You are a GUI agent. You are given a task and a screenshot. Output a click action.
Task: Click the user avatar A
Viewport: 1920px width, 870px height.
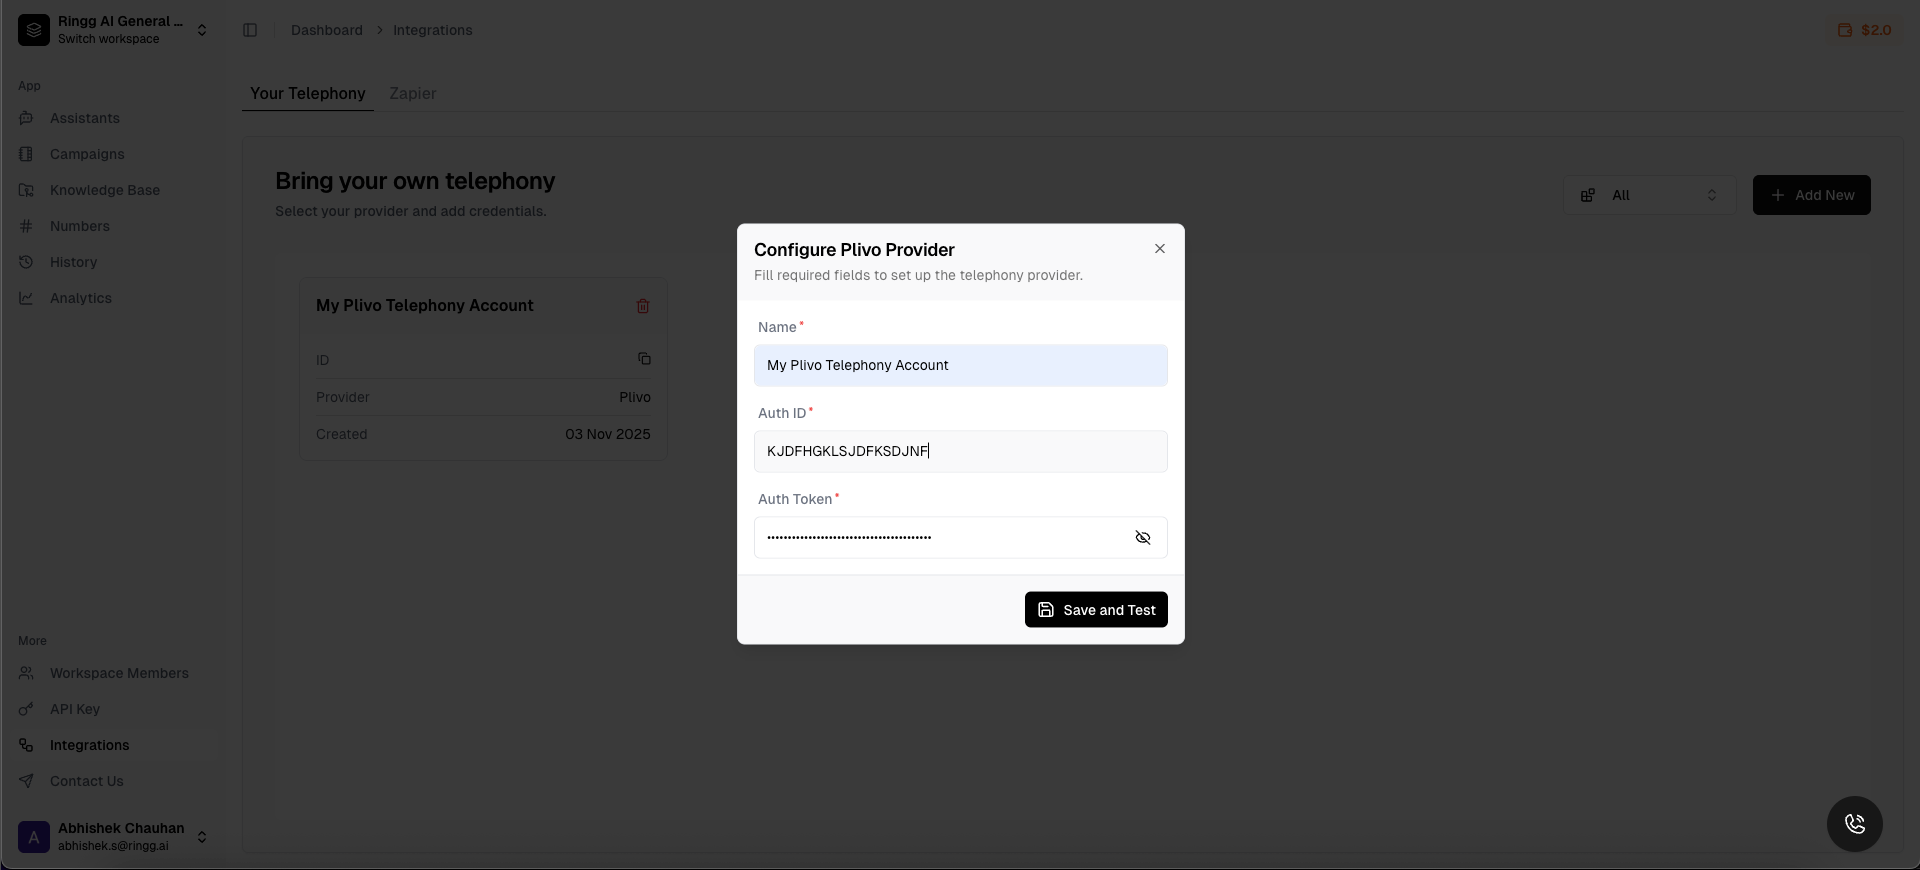[x=34, y=837]
